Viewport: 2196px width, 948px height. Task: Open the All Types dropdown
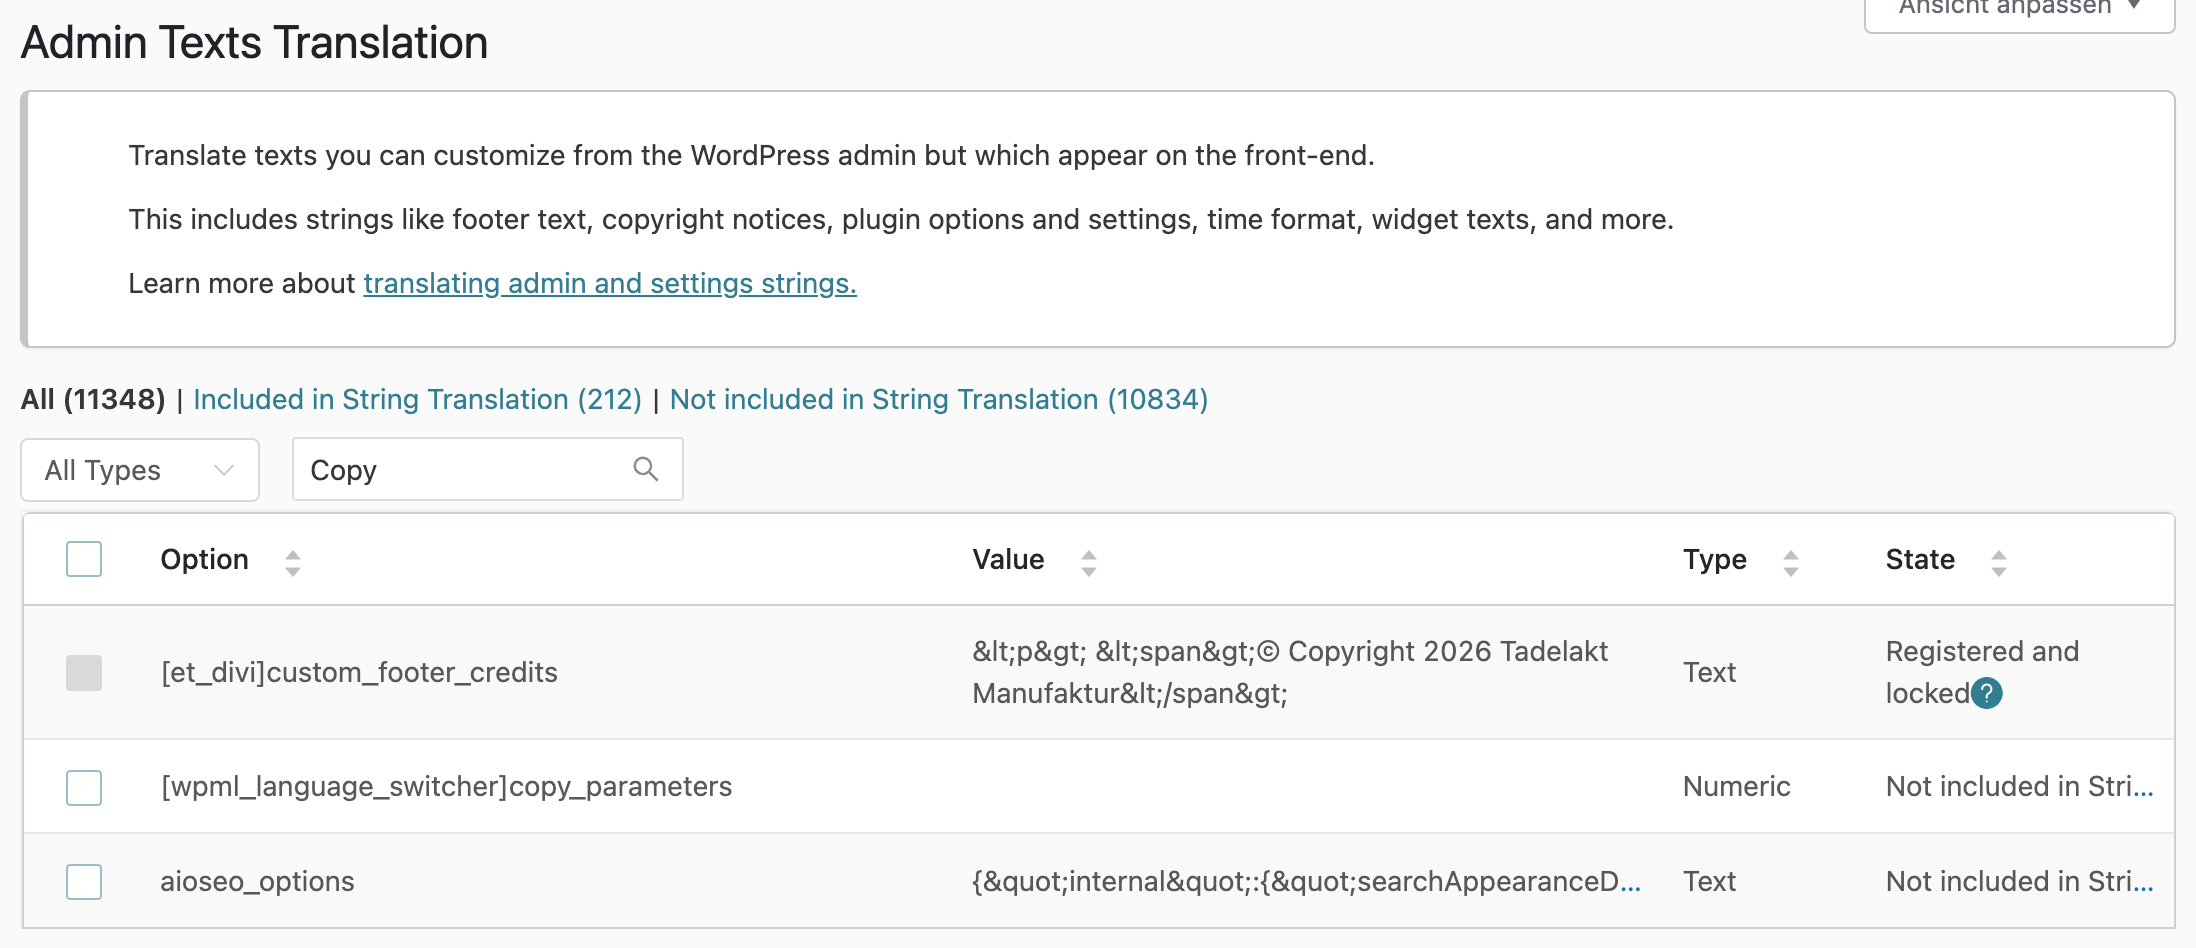(140, 470)
